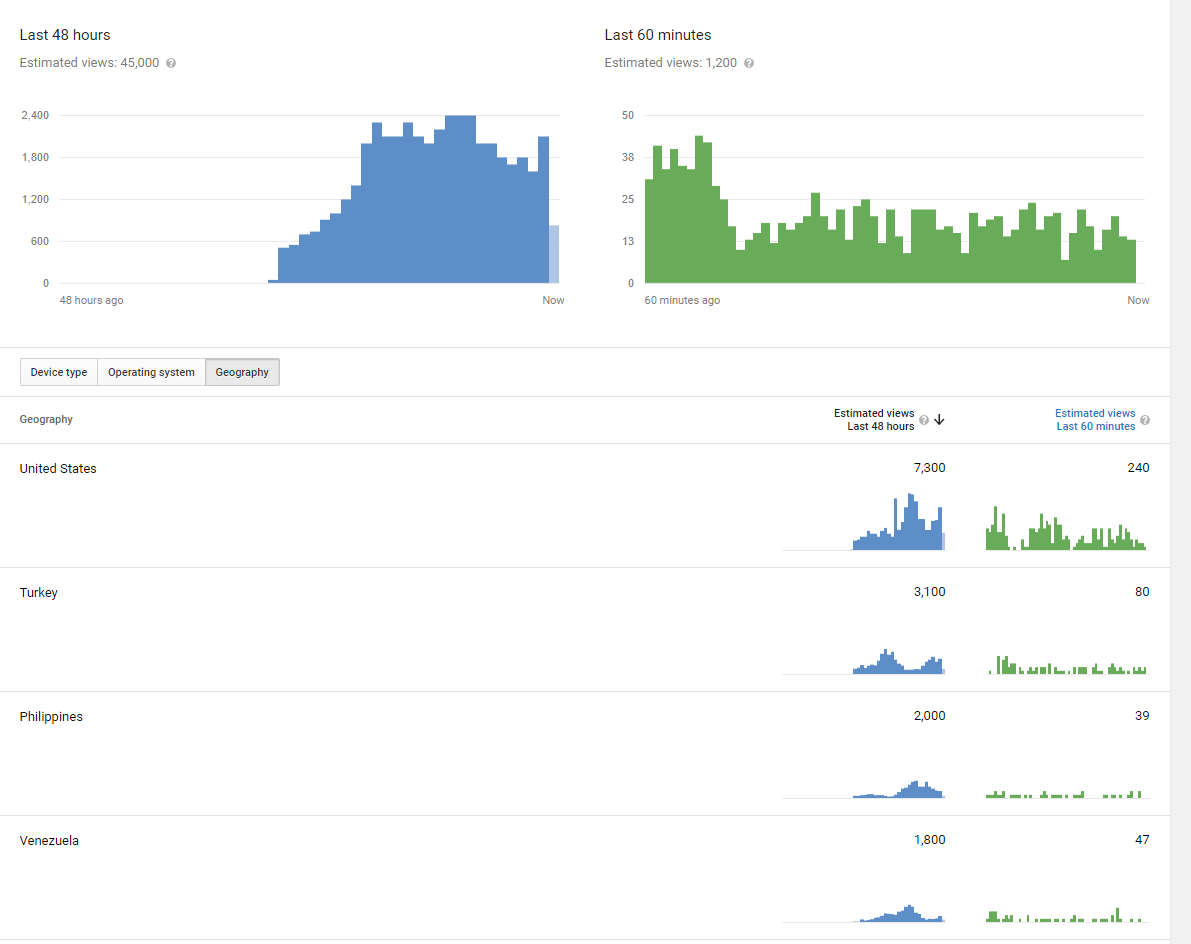Switch to the Device type tab
This screenshot has width=1191, height=944.
click(58, 372)
